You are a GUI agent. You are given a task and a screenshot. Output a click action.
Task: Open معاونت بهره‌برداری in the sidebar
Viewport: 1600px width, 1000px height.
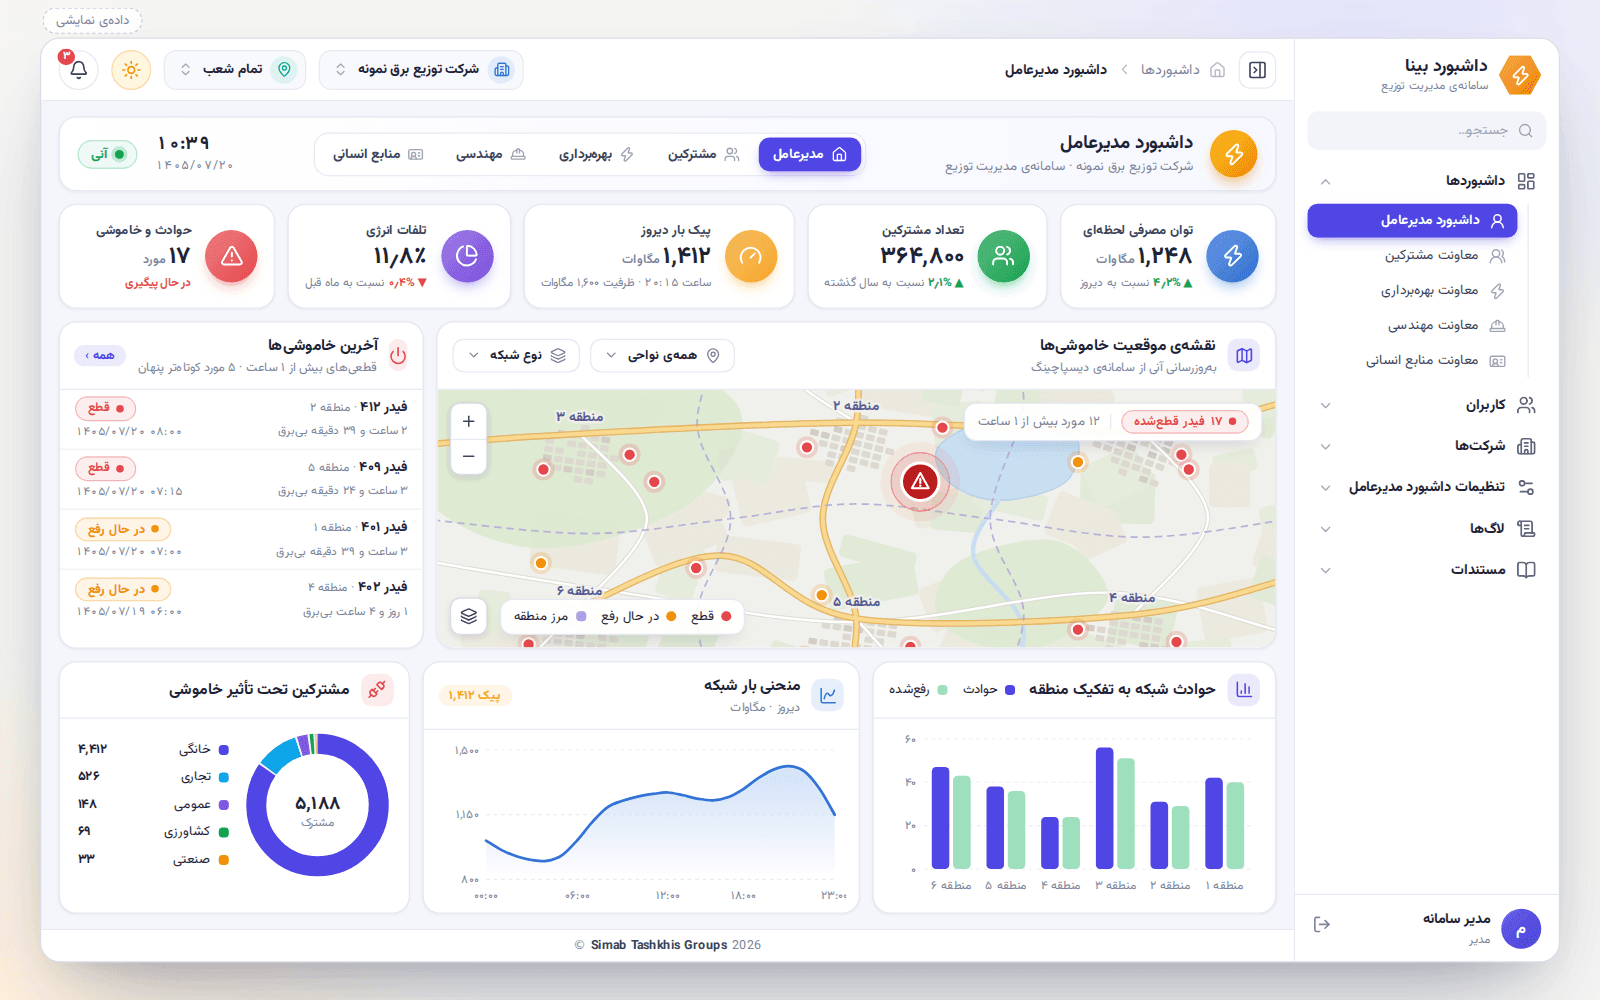(1412, 290)
